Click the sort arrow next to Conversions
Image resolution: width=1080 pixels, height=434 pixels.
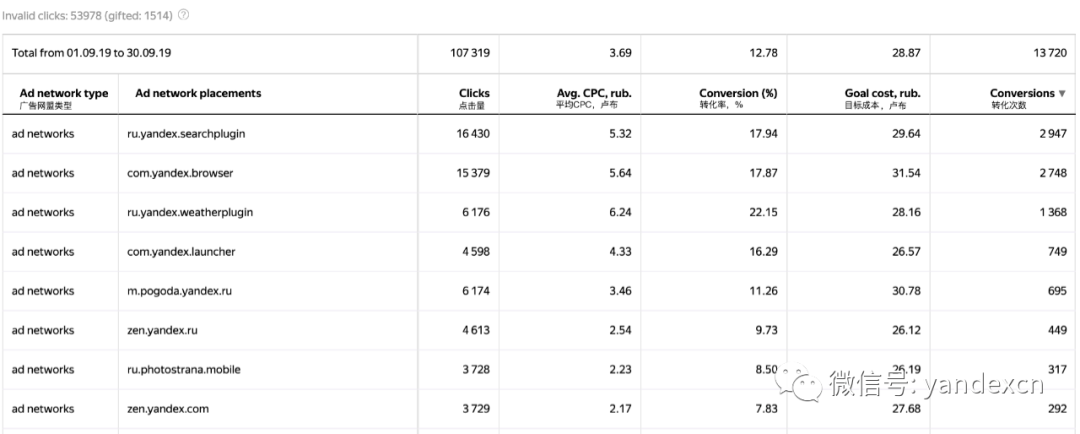[x=1062, y=94]
